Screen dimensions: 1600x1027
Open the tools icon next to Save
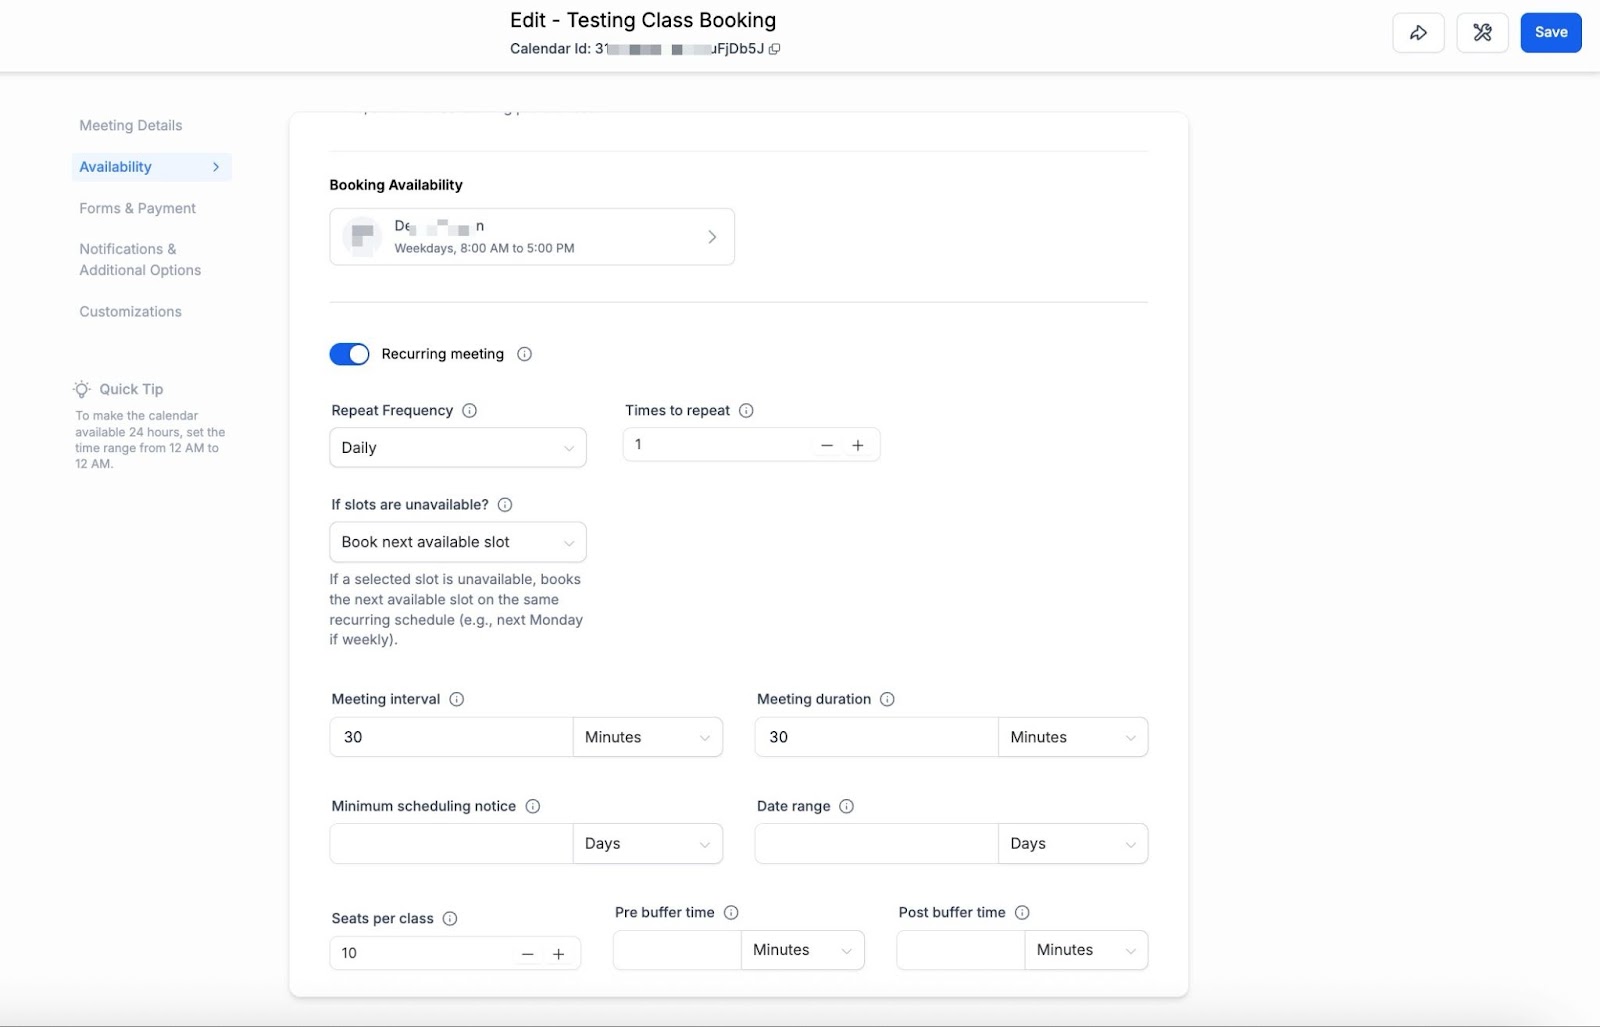tap(1482, 33)
